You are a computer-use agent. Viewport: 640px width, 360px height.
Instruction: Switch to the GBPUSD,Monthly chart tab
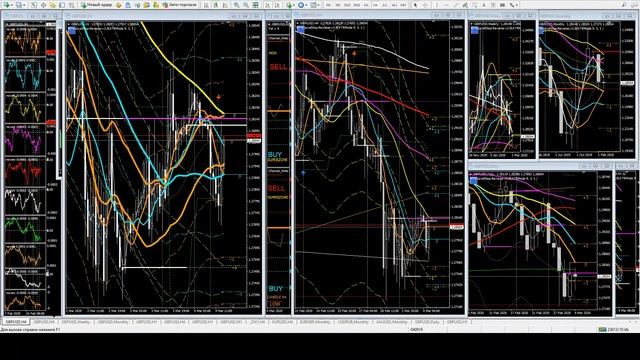tap(113, 322)
